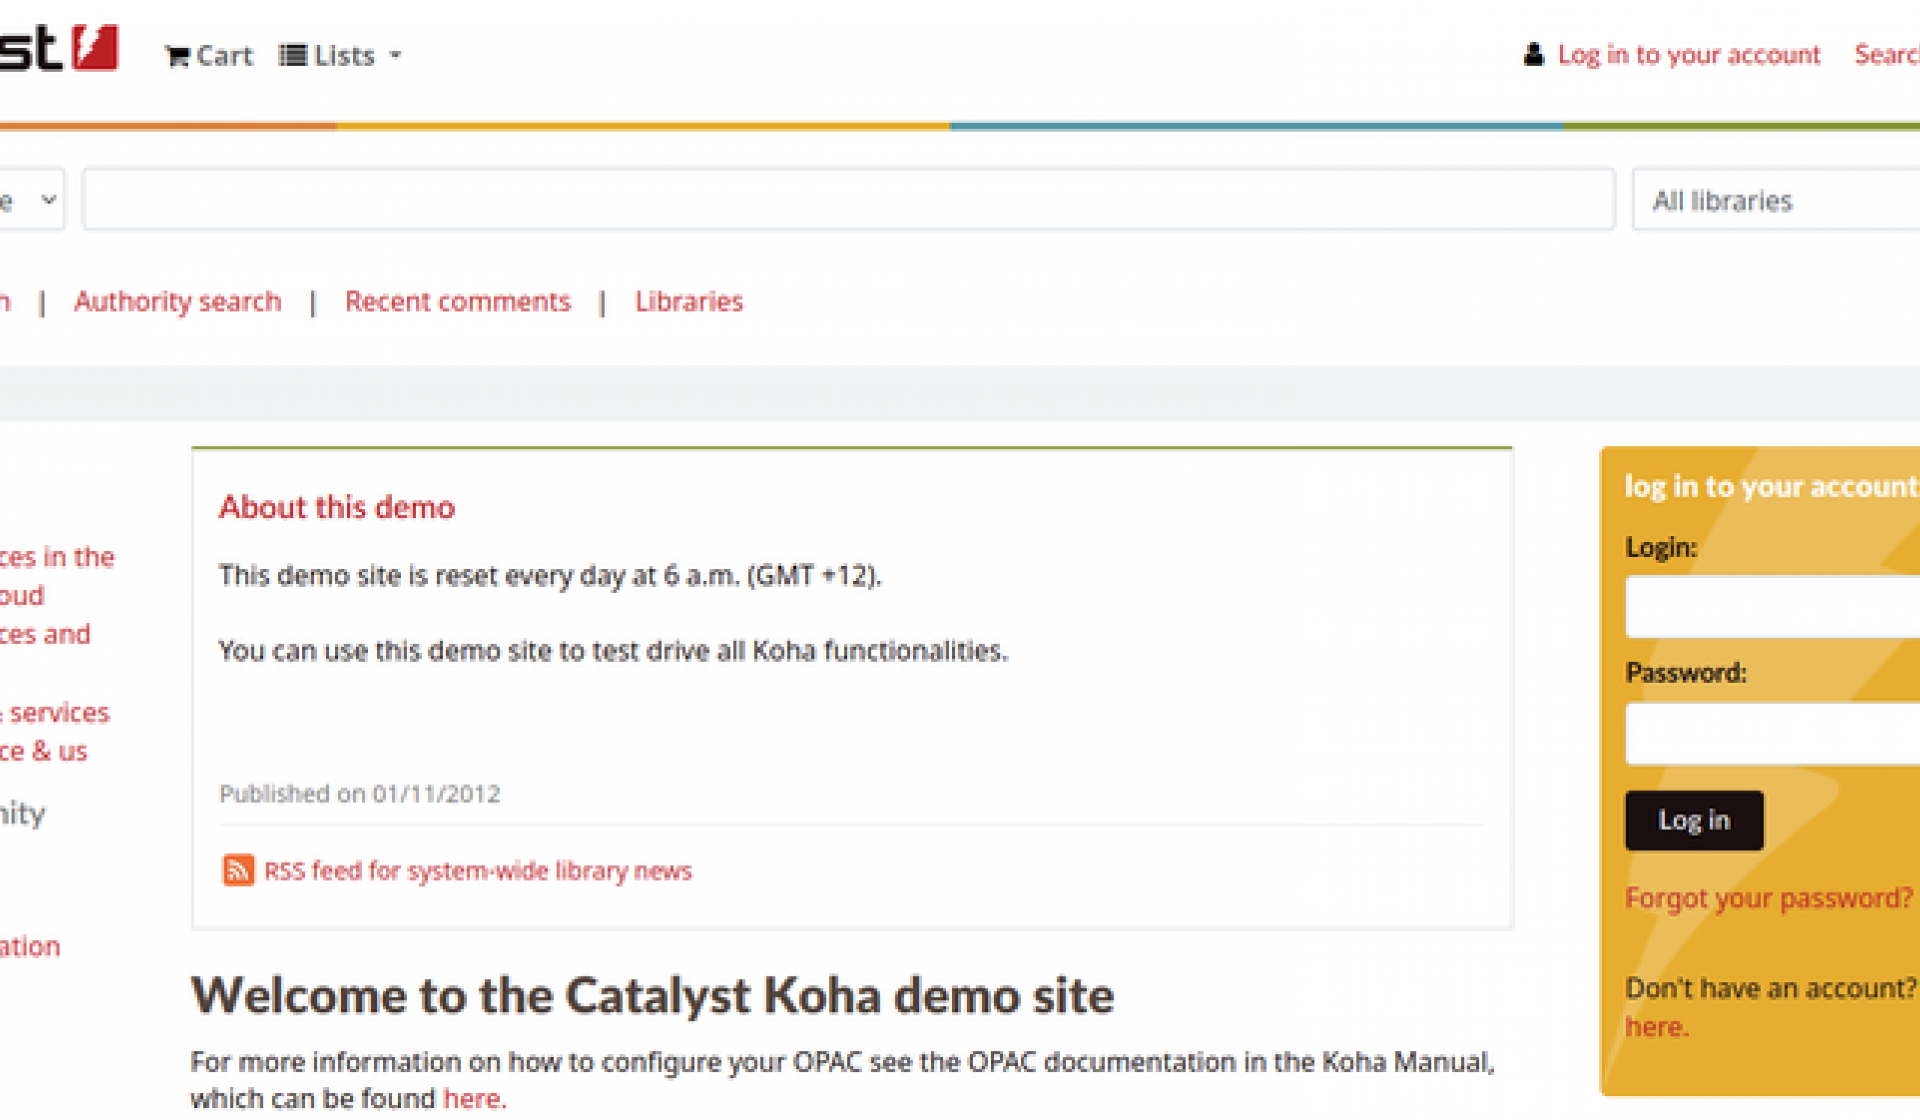Screen dimensions: 1920x1120
Task: Click the here link for new account
Action: pyautogui.click(x=1651, y=1024)
